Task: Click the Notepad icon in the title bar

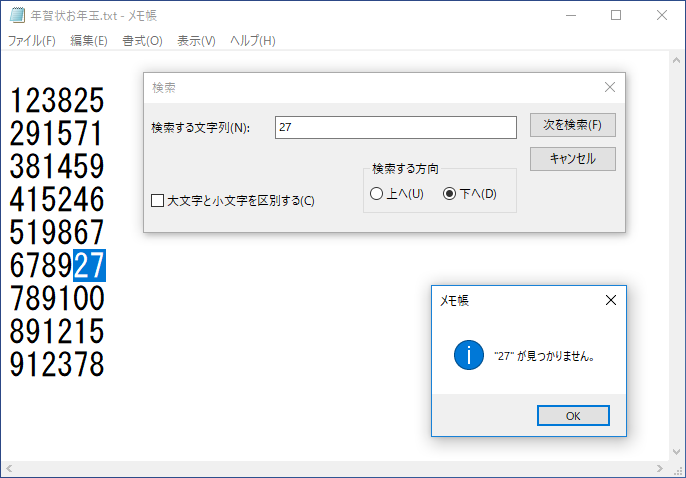Action: click(15, 15)
